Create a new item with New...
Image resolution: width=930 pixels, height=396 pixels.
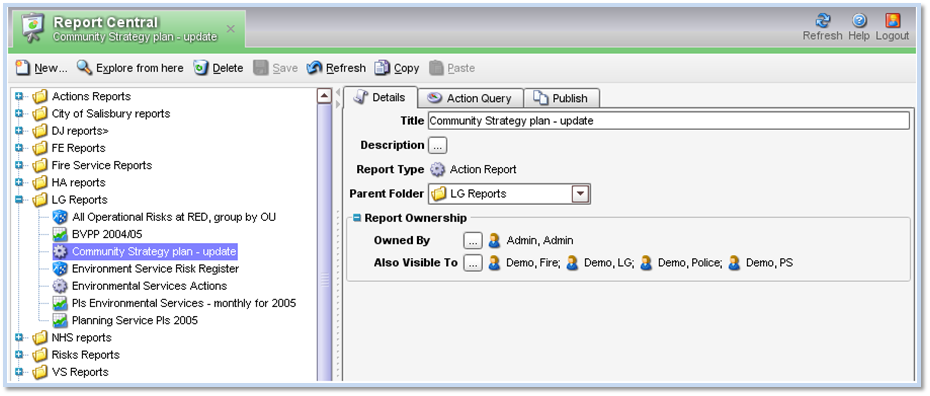coord(41,68)
